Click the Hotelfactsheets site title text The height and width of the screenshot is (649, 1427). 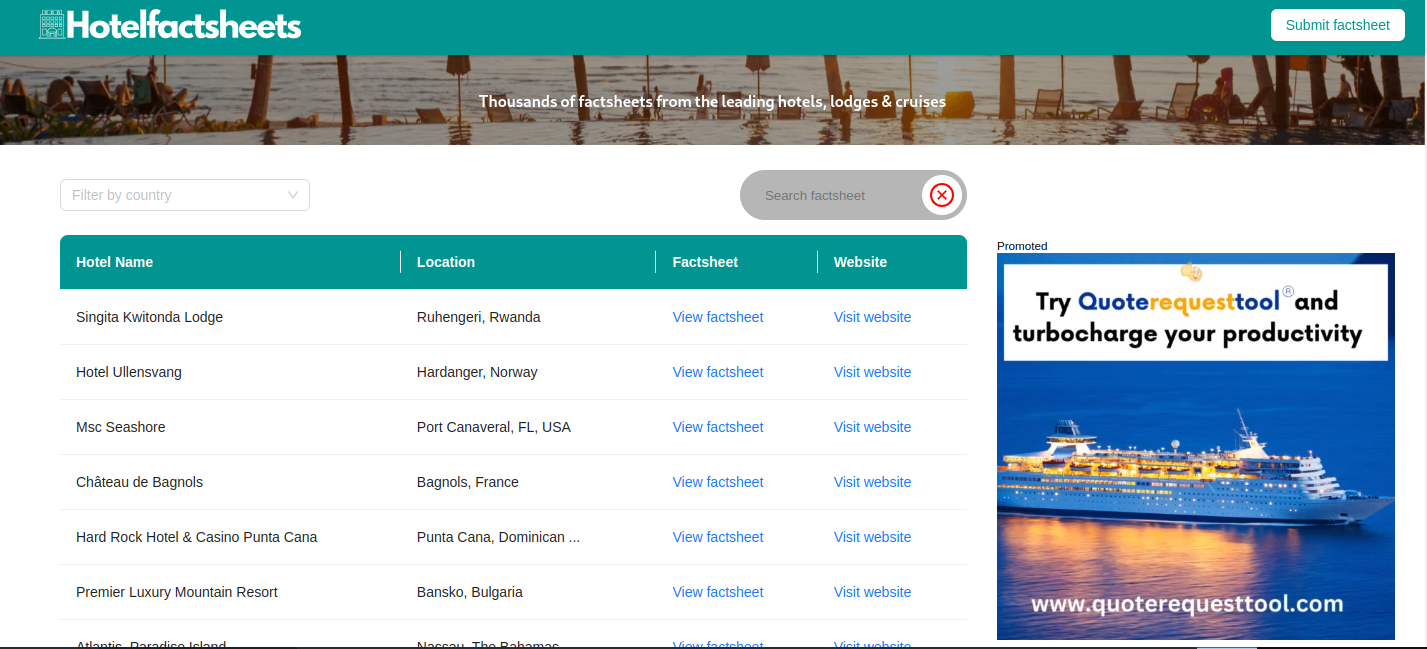184,26
